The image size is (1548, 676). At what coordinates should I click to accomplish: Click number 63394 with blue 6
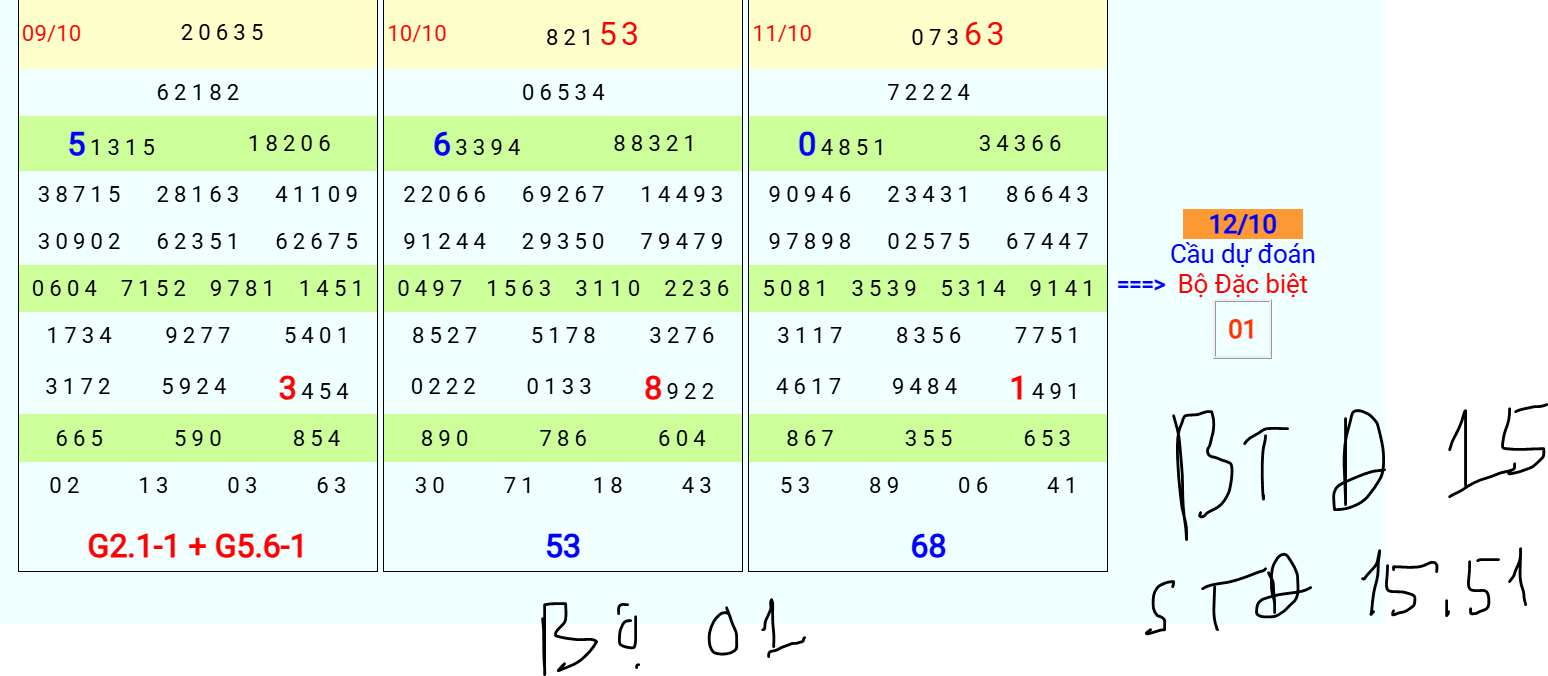click(x=477, y=145)
